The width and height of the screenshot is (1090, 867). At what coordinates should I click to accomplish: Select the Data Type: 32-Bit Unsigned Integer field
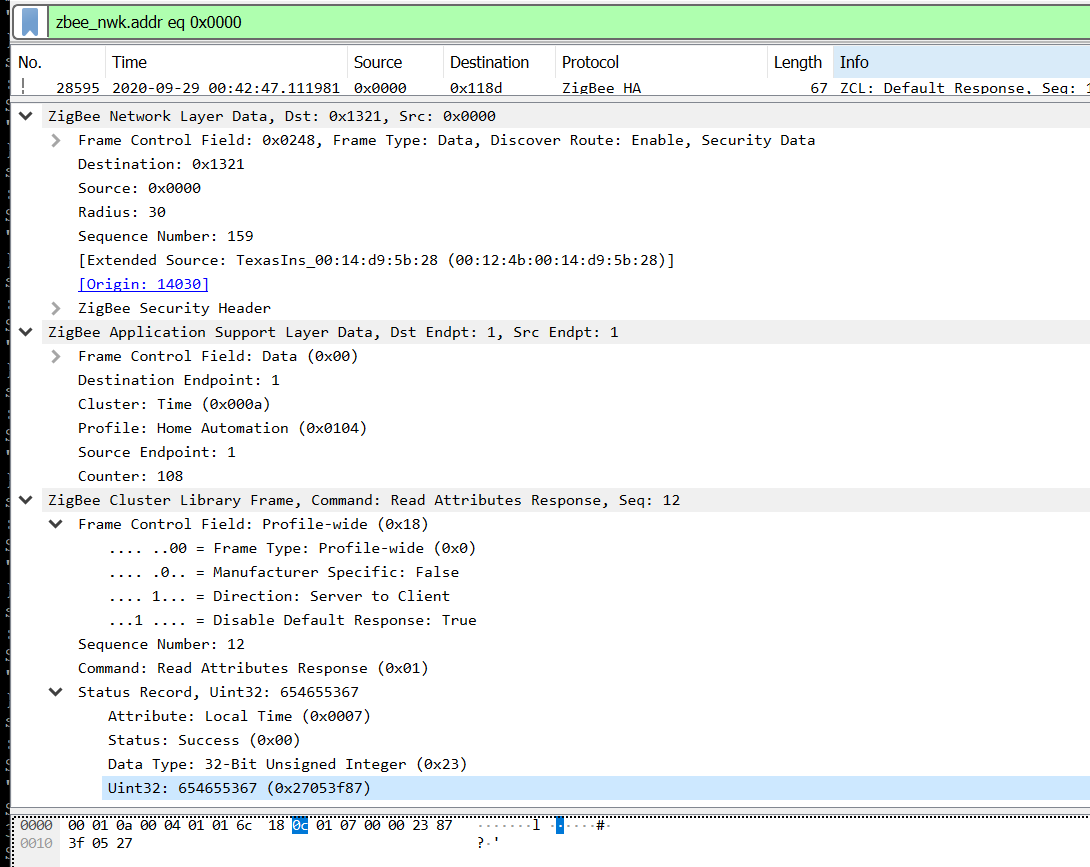click(x=288, y=764)
